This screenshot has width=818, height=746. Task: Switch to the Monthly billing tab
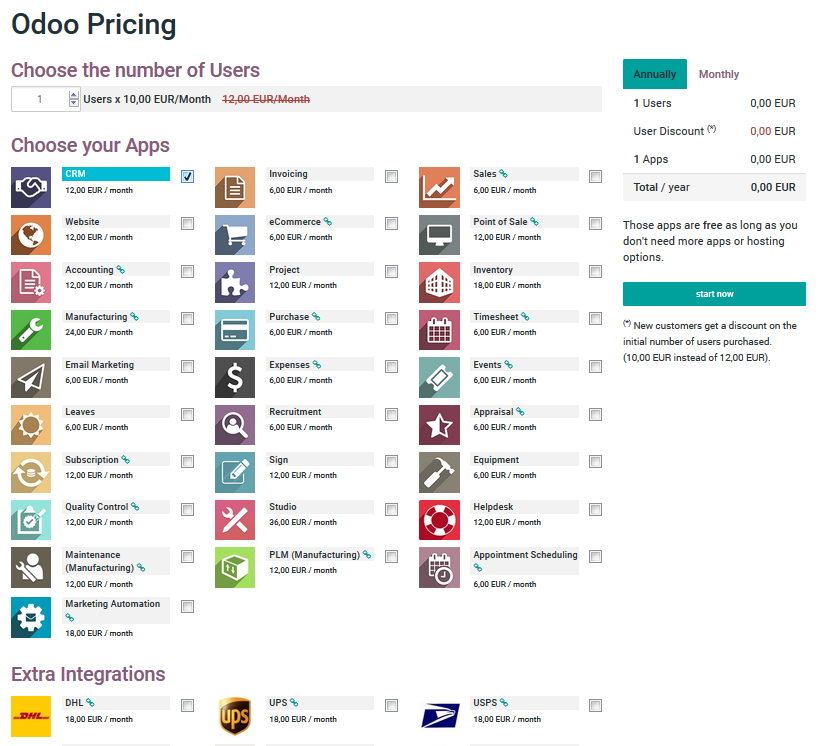click(719, 74)
